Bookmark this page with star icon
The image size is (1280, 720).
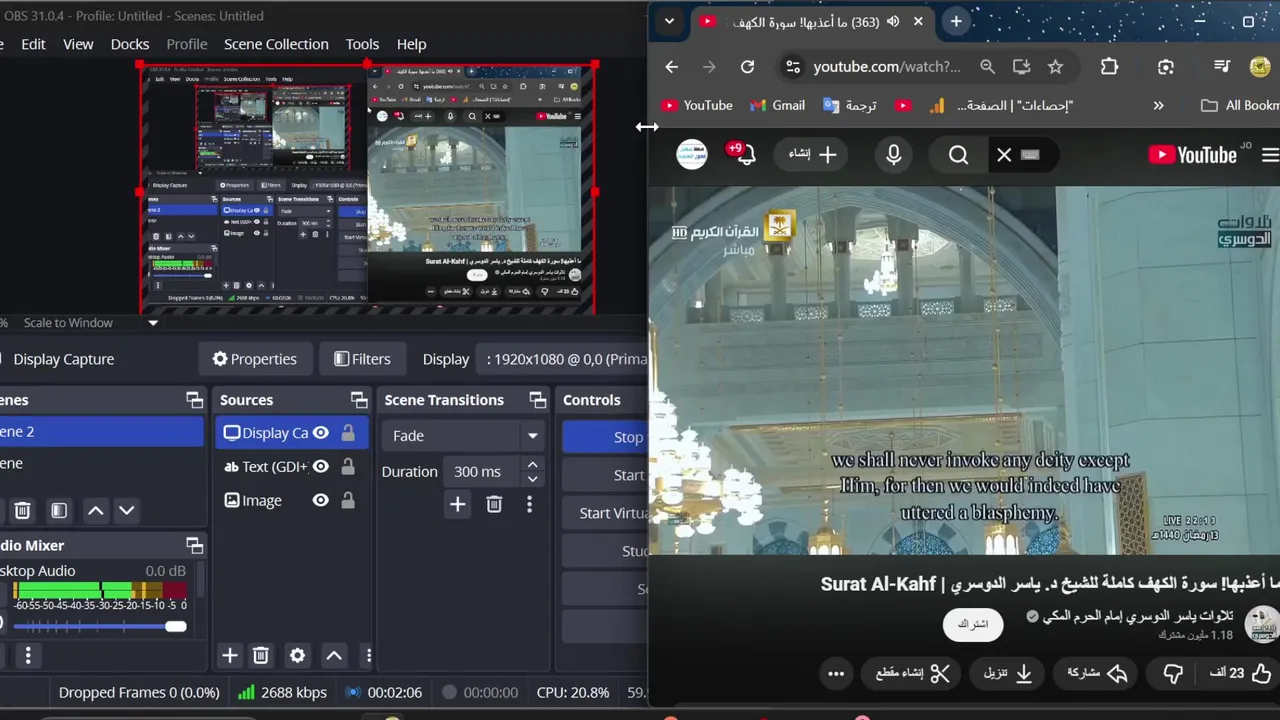click(1055, 67)
